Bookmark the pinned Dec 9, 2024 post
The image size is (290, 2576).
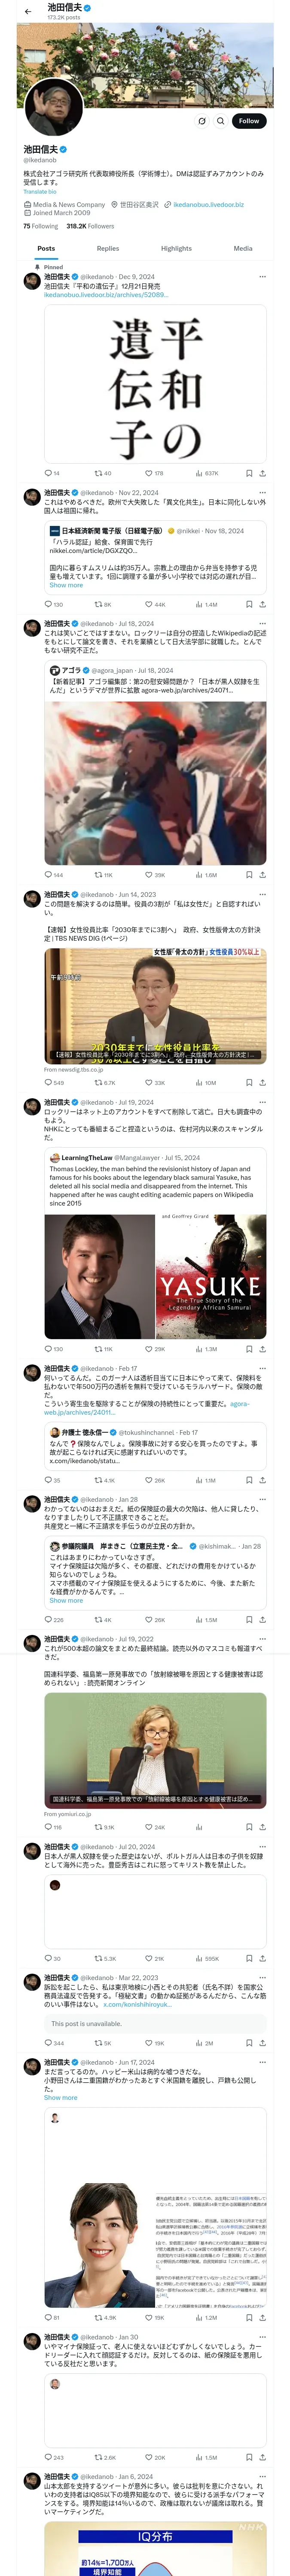249,473
